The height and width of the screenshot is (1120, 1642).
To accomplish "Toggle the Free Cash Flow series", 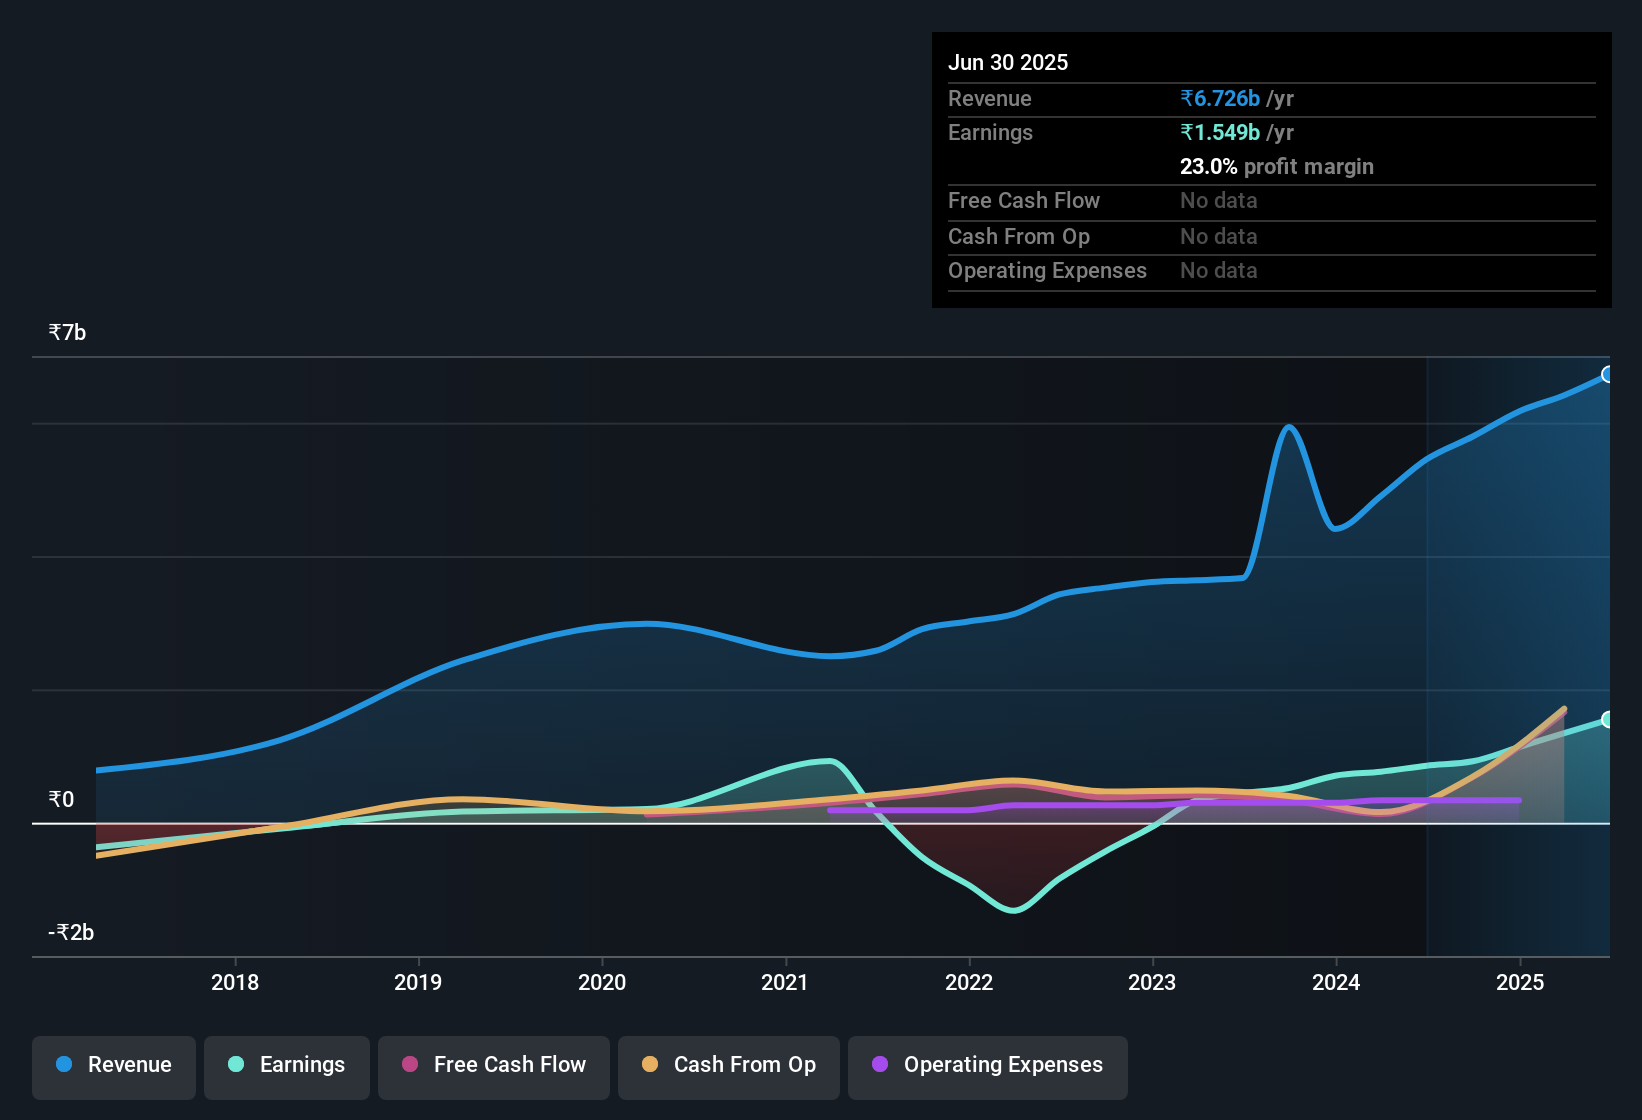I will coord(493,1065).
